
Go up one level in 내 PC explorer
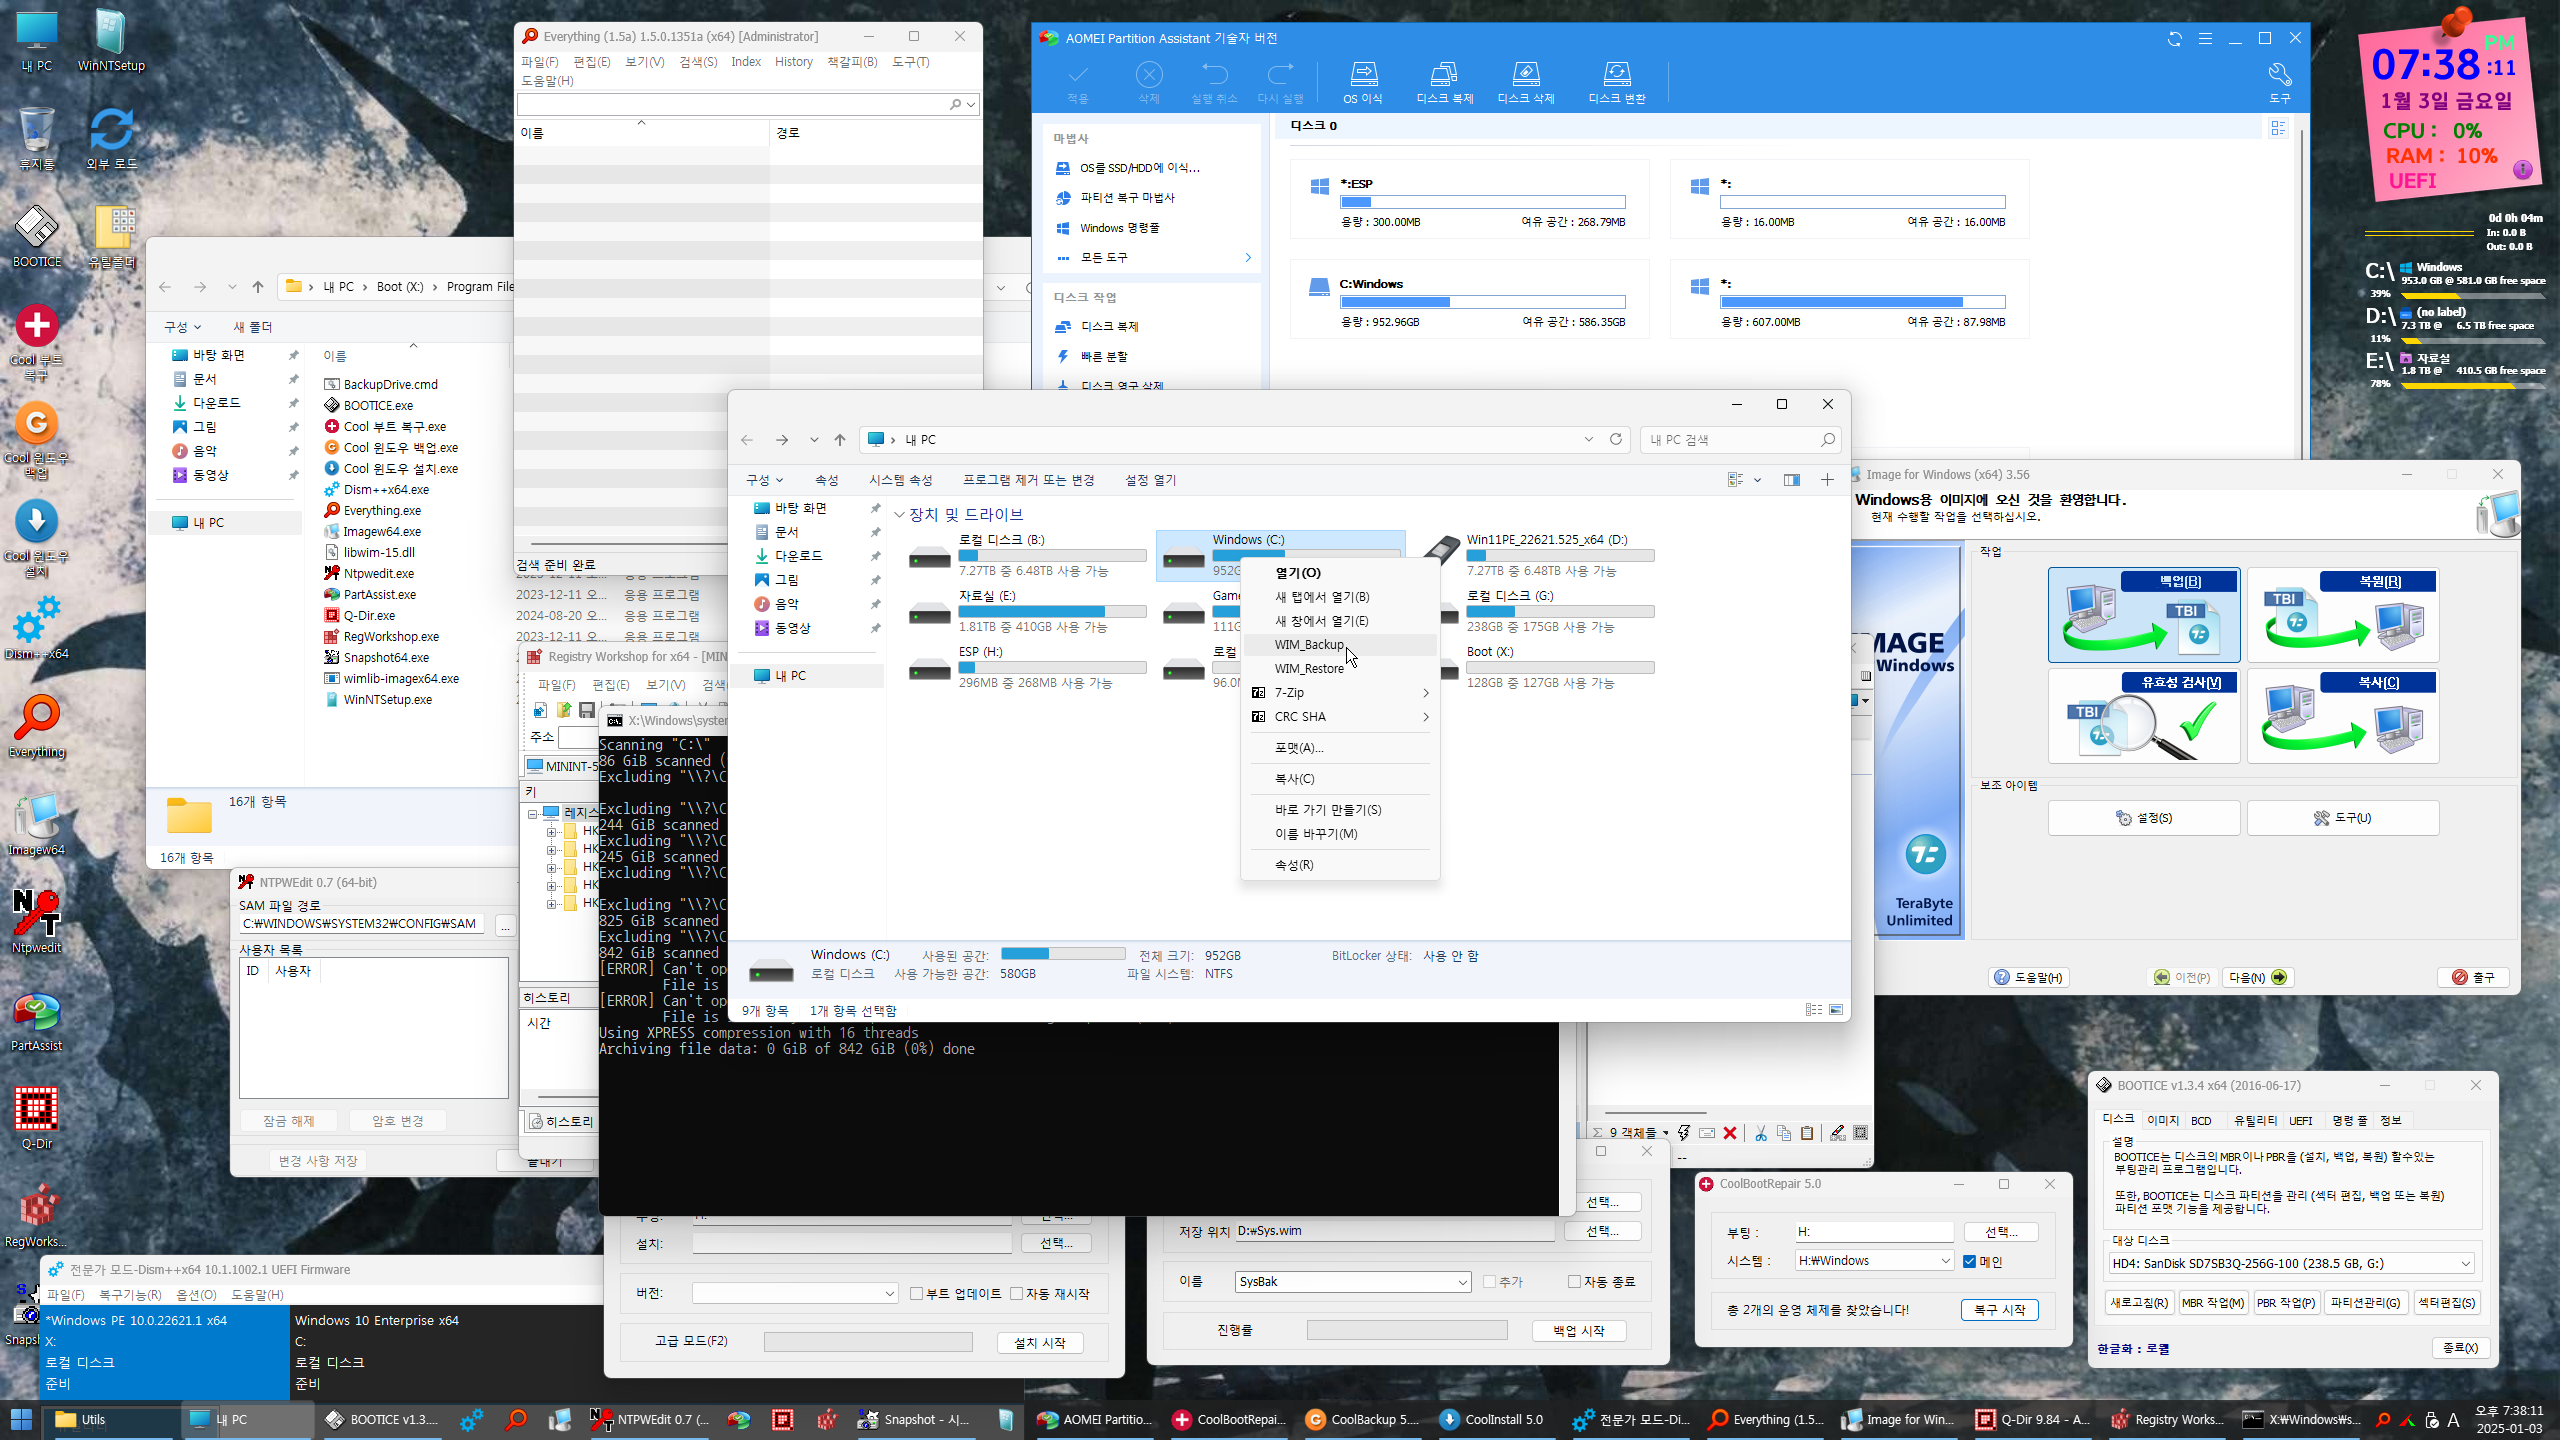[840, 440]
